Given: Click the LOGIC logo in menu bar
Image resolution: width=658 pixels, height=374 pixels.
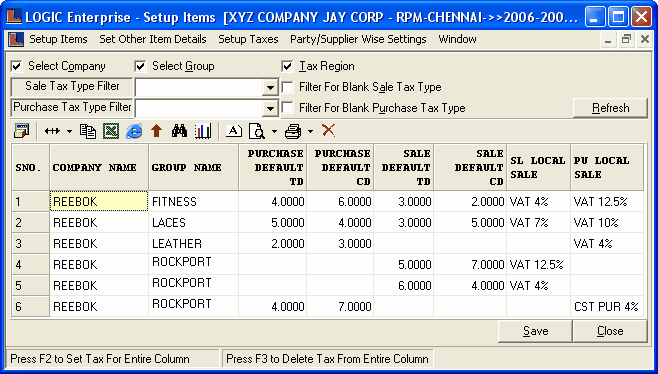Looking at the screenshot, I should pyautogui.click(x=16, y=39).
